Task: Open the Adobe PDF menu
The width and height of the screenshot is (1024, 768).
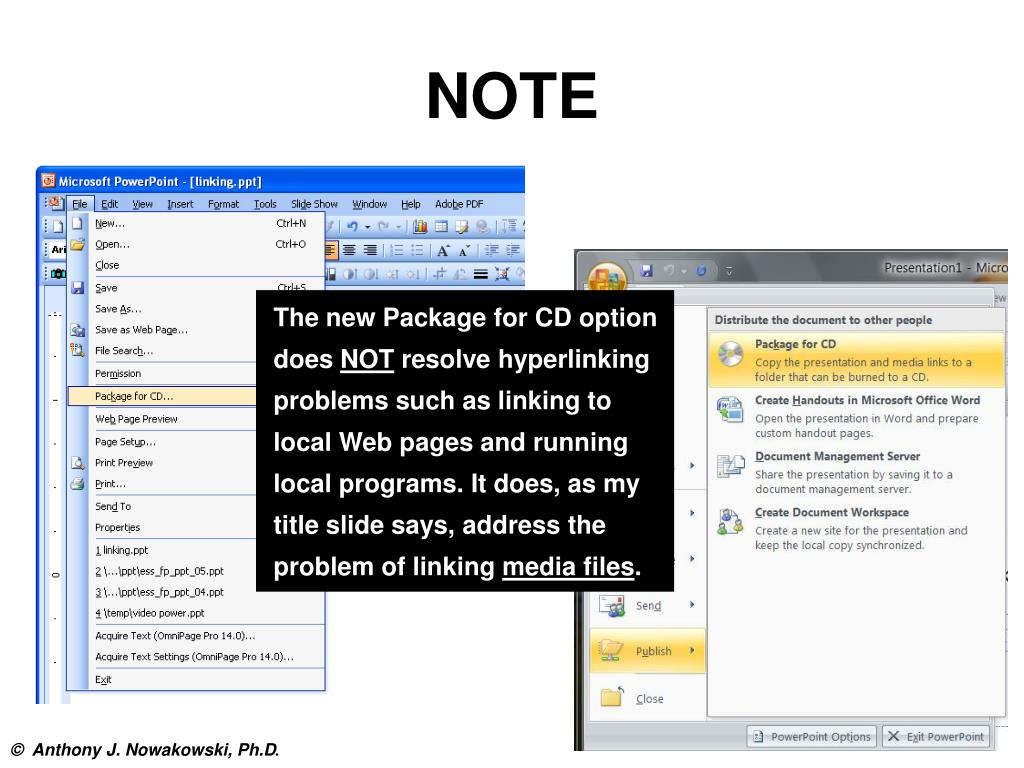Action: [459, 204]
